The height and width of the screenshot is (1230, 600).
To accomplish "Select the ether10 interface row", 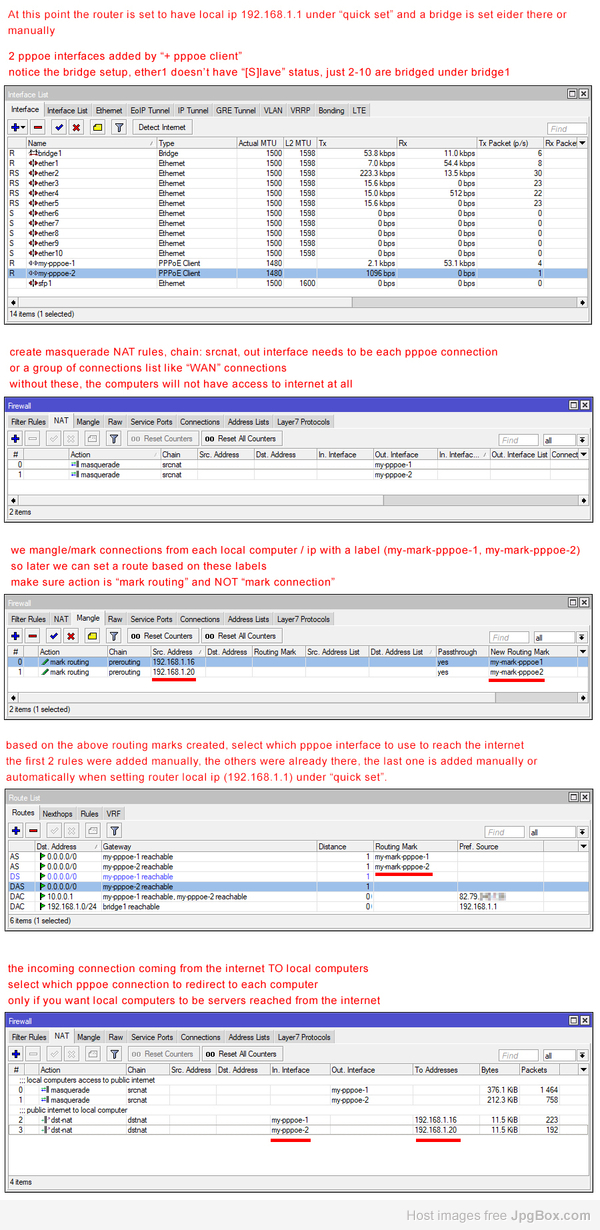I will coord(298,253).
